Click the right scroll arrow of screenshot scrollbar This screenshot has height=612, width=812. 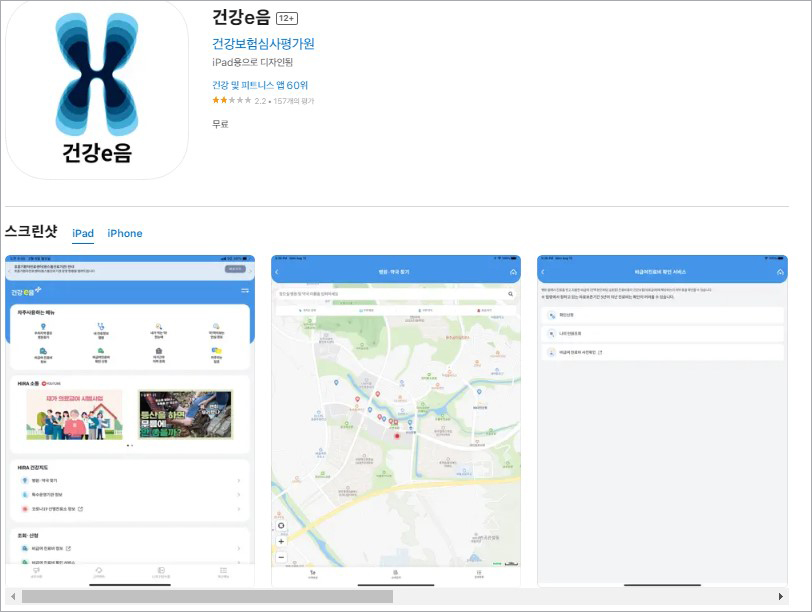(780, 596)
